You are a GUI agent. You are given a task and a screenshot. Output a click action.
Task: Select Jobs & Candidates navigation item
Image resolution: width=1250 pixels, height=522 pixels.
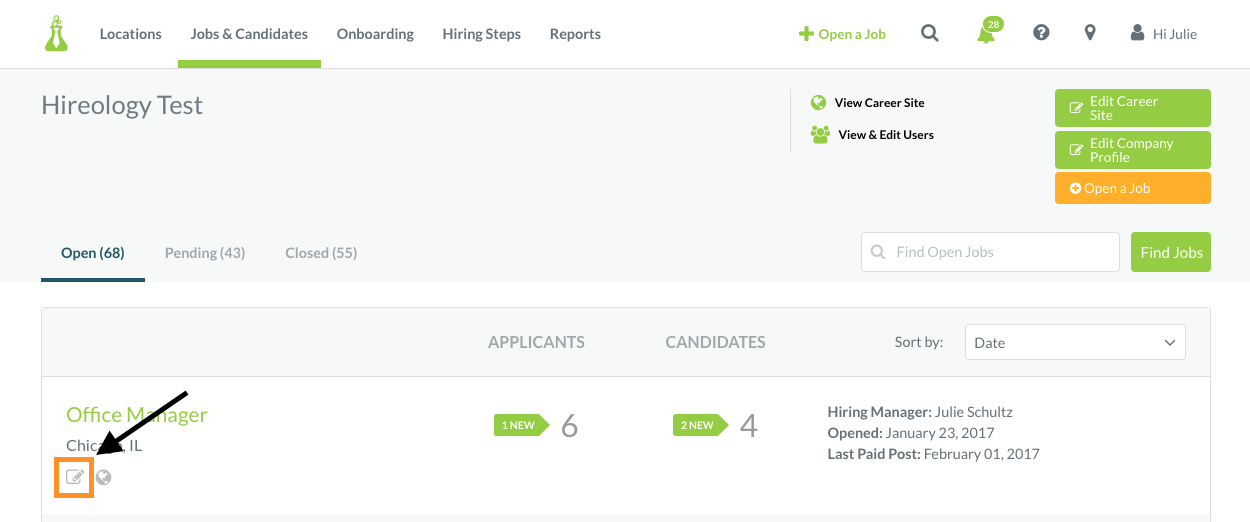pos(249,34)
